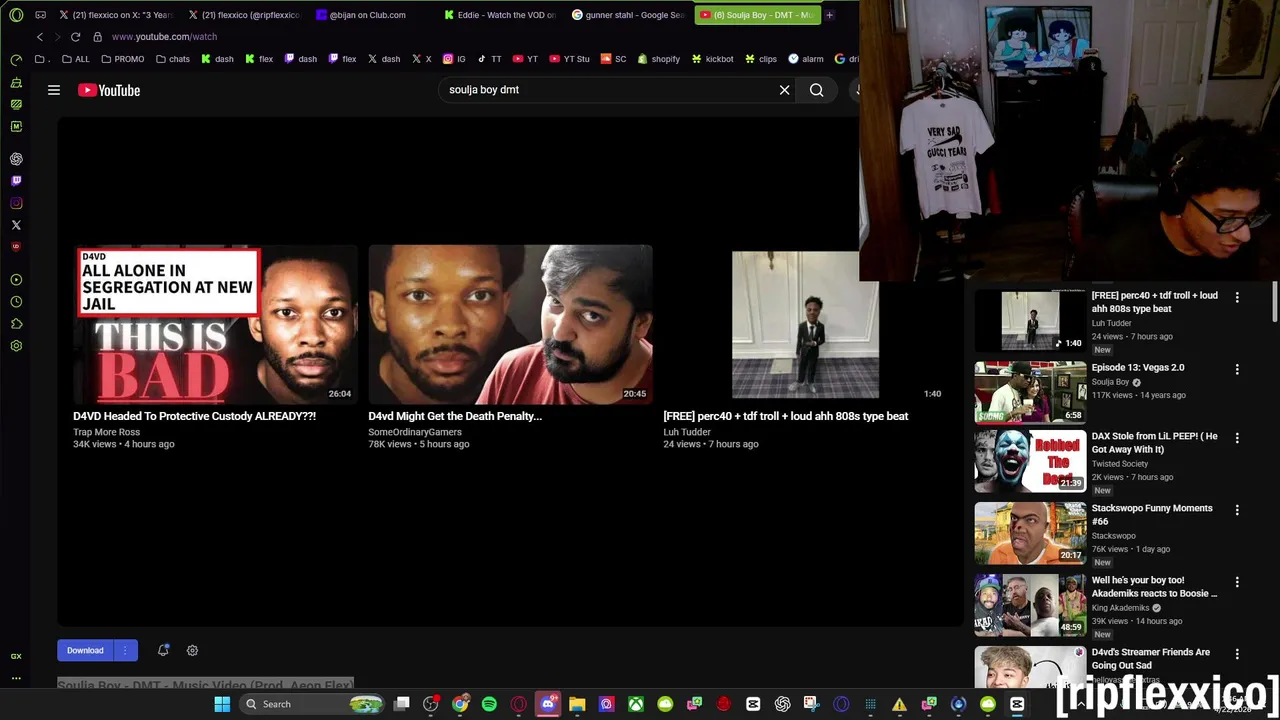Screen dimensions: 1280x720
Task: Switch to the 'flexxico on X: 3 Years' tab
Action: coord(117,15)
